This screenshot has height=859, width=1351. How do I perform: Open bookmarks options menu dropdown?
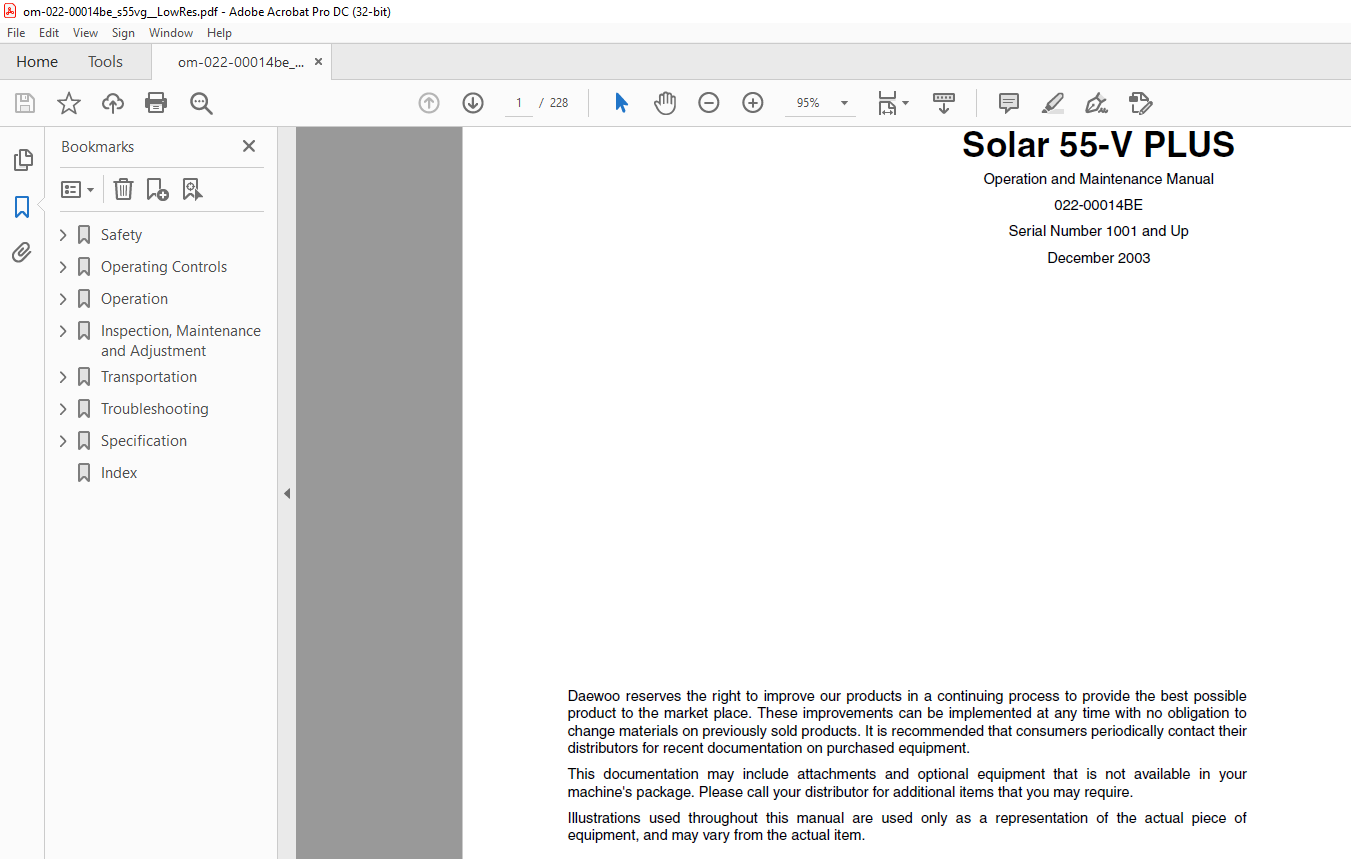pyautogui.click(x=77, y=189)
